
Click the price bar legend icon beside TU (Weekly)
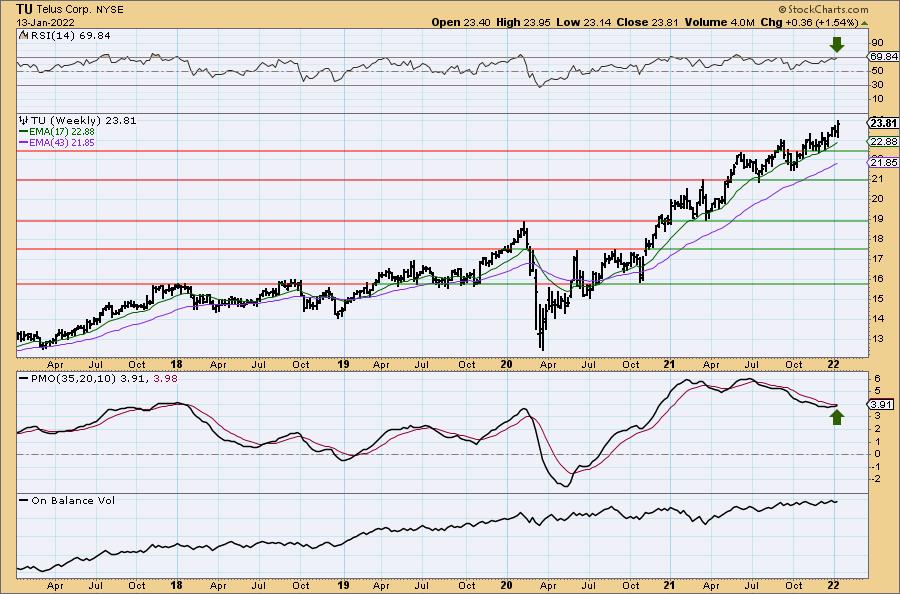pos(24,121)
